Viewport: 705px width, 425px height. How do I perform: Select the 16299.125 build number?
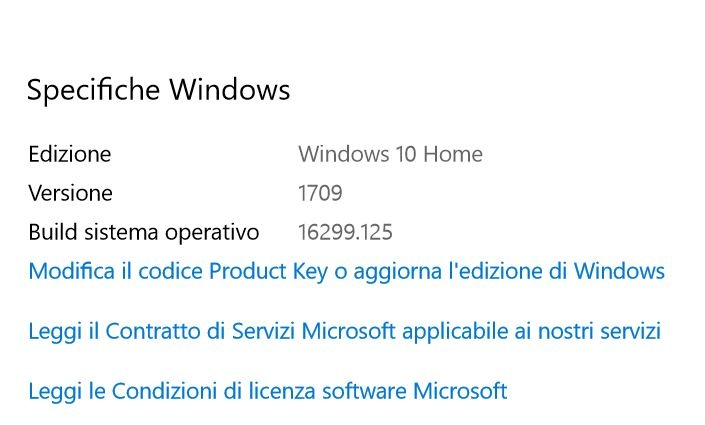click(345, 233)
